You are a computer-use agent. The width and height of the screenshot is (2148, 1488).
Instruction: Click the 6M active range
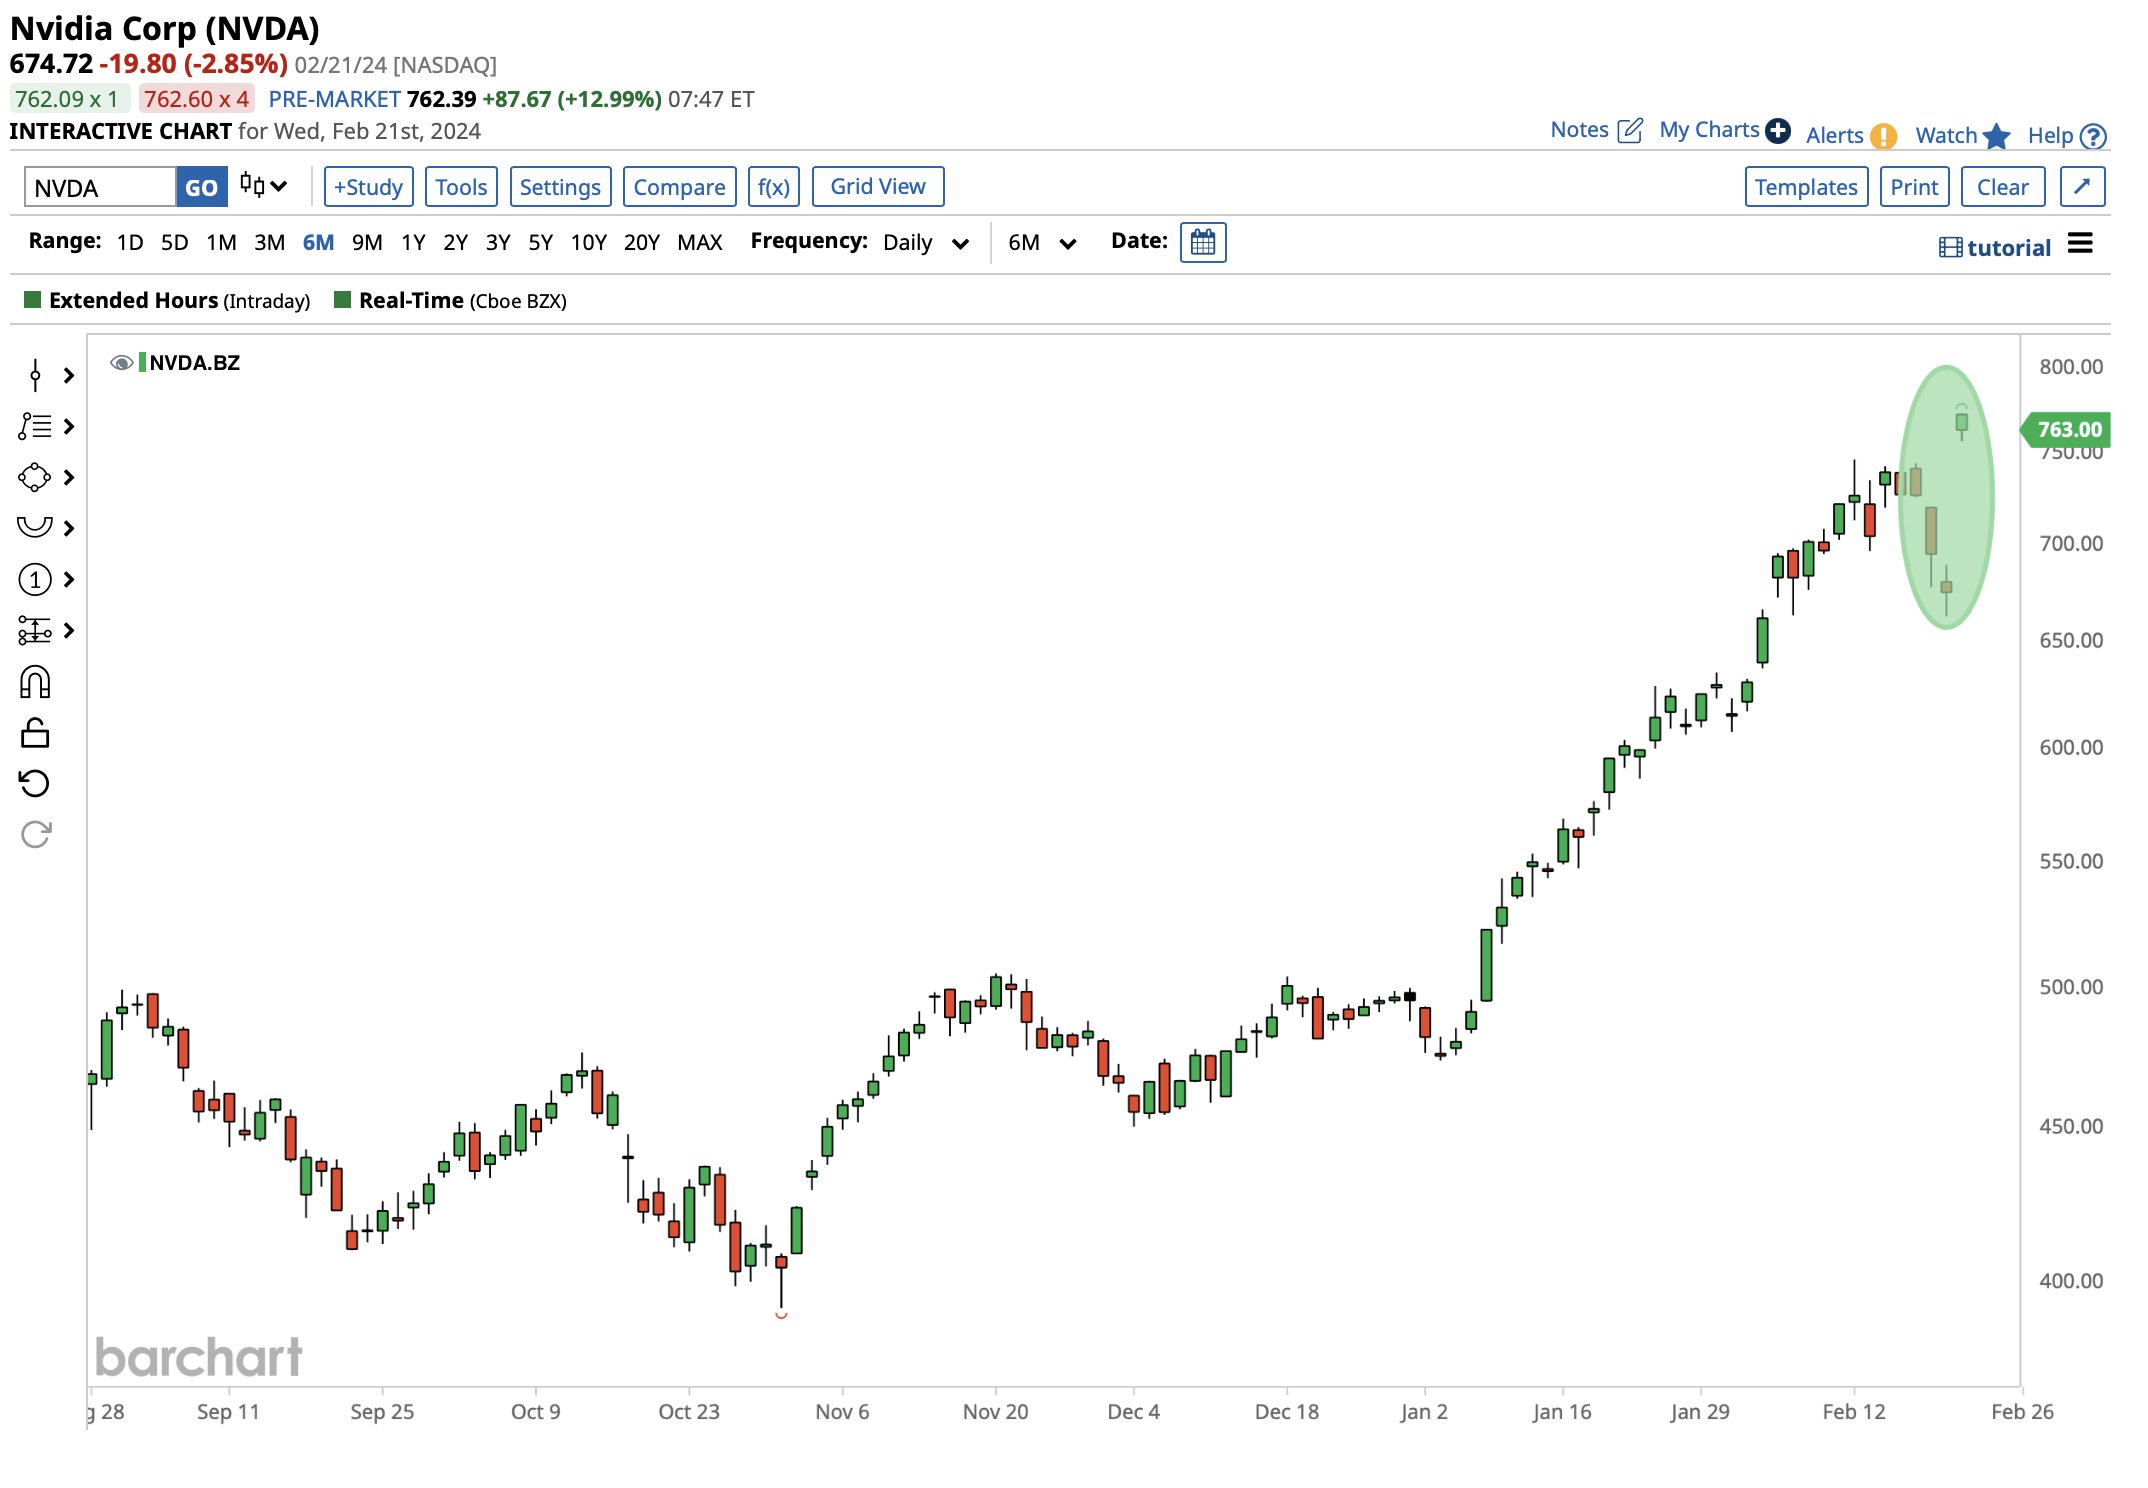click(x=318, y=243)
